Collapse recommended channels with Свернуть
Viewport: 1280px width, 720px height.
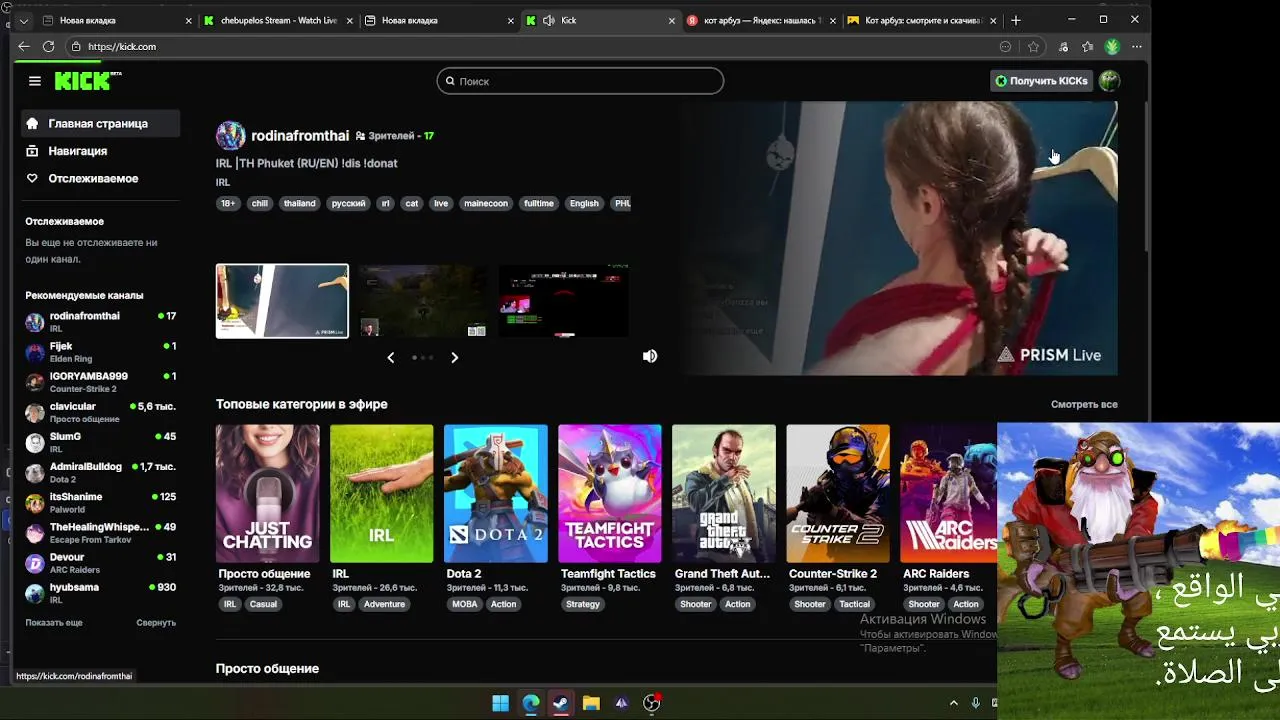click(x=156, y=622)
